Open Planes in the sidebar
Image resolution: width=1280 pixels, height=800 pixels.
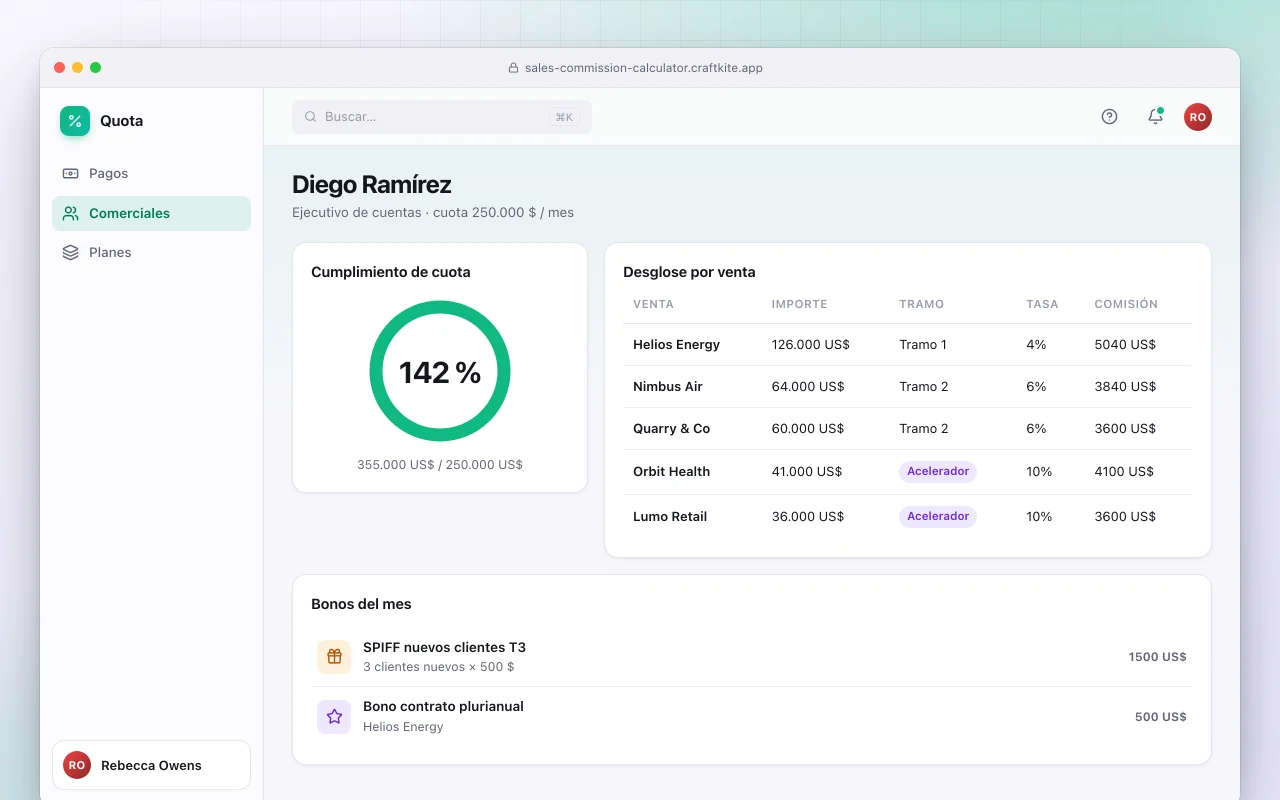151,252
